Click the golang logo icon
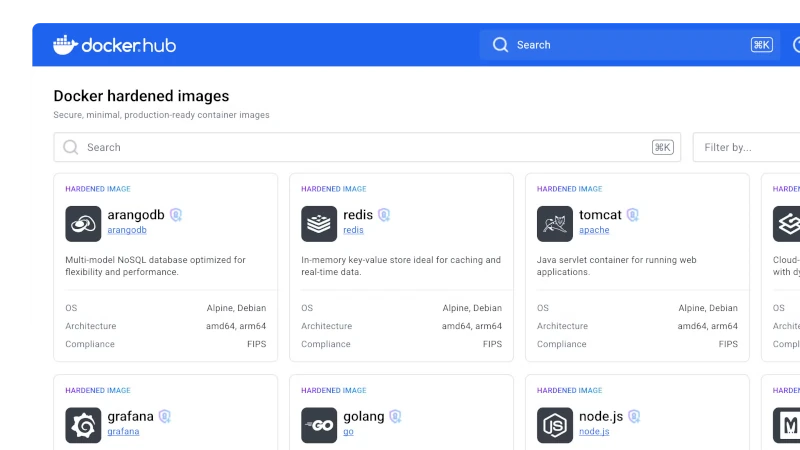 point(319,425)
